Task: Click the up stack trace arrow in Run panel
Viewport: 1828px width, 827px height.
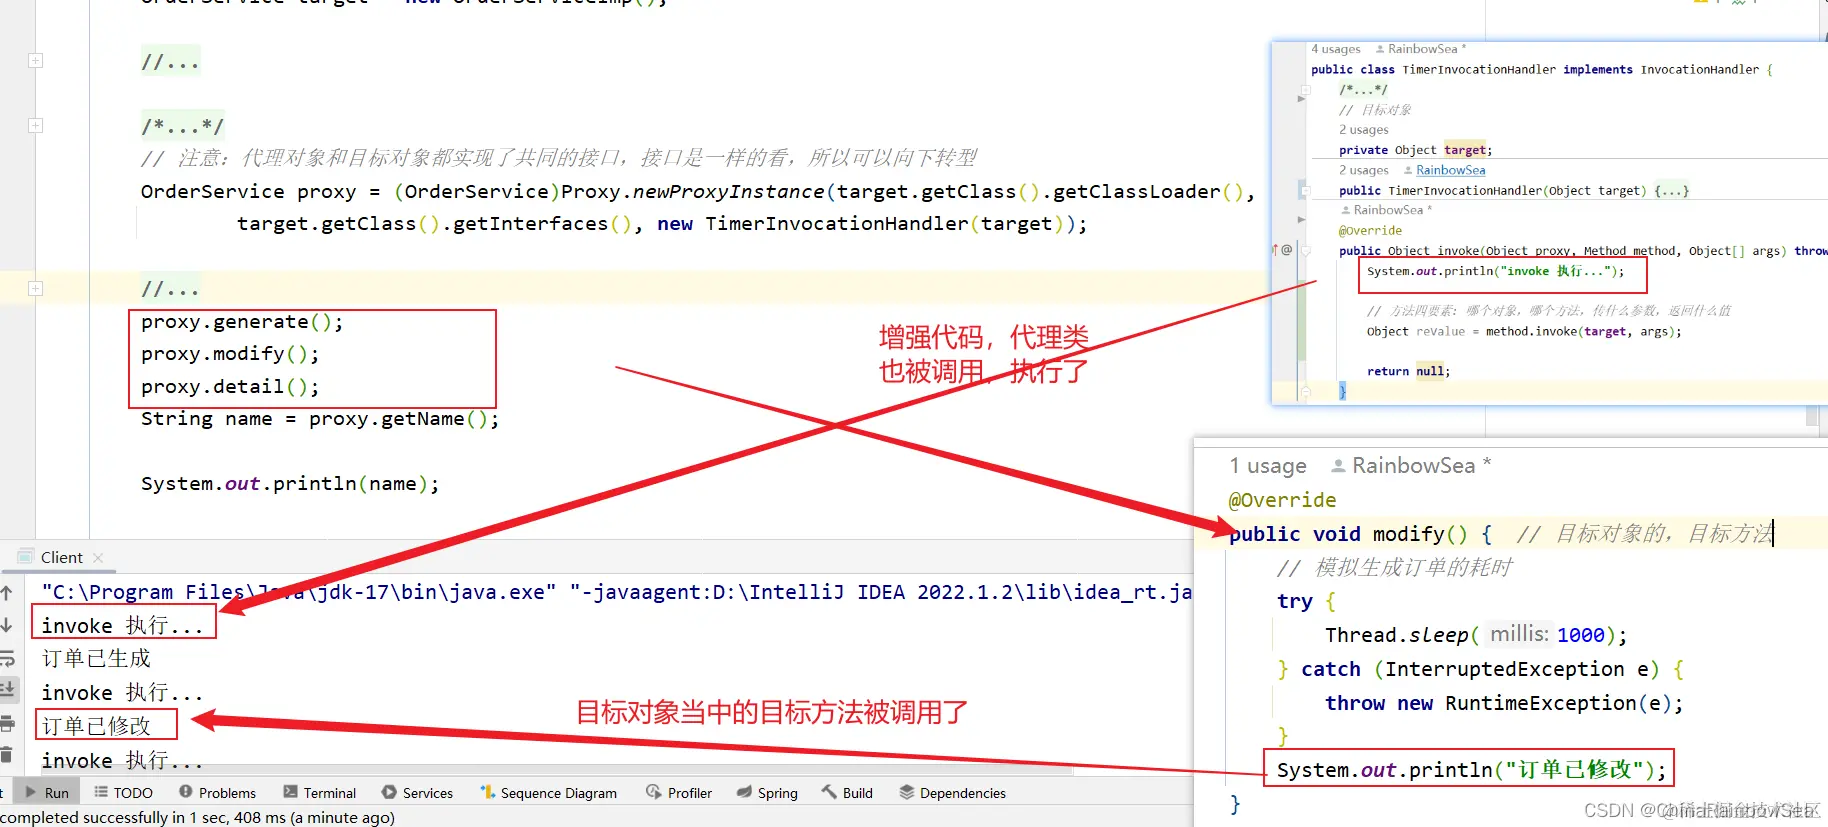Action: (6, 592)
